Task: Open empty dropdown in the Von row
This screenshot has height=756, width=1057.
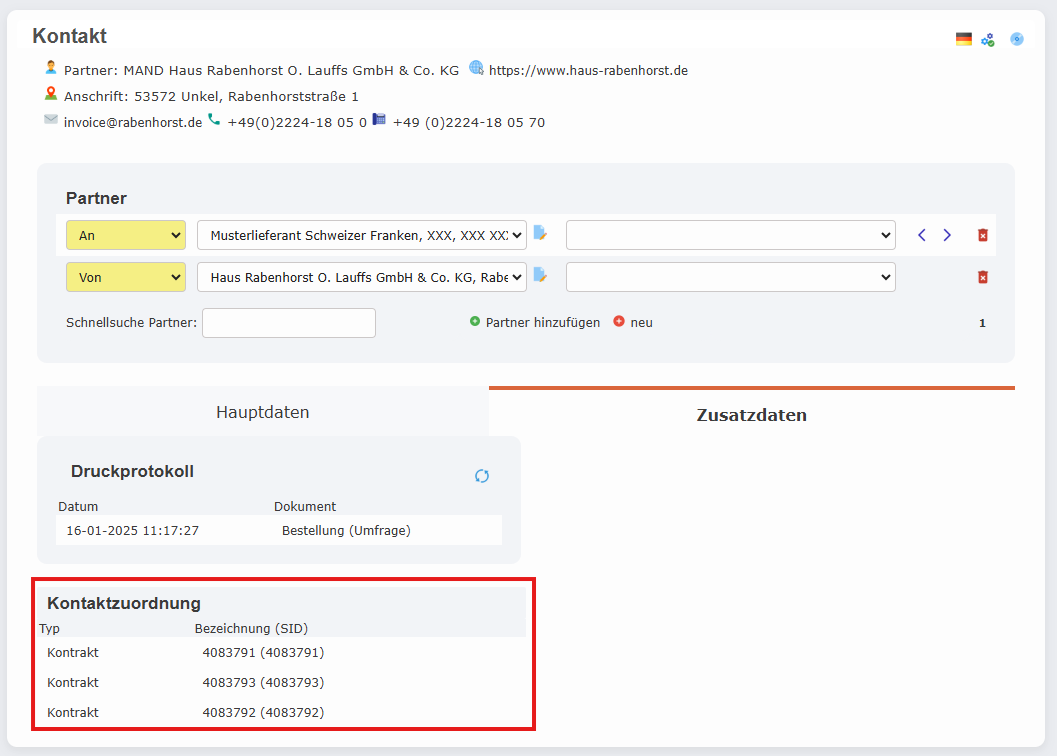Action: (730, 277)
